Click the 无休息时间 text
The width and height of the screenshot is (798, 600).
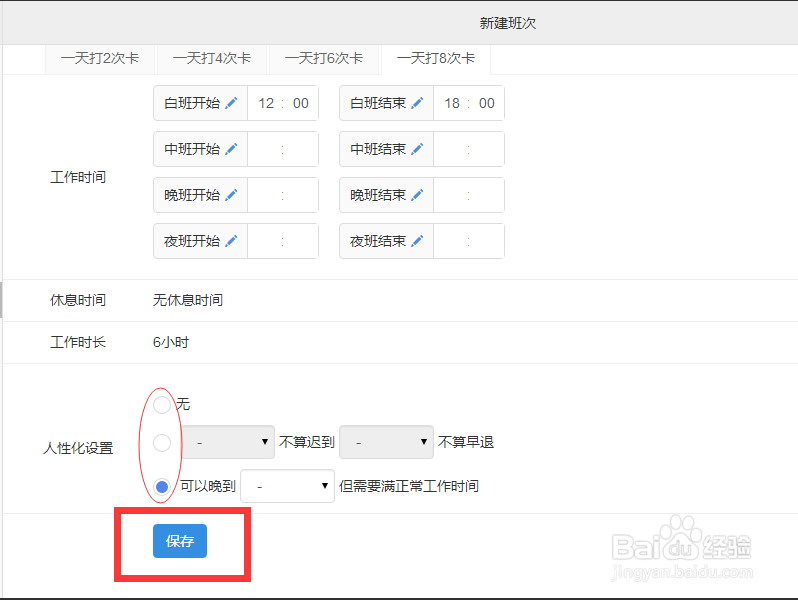click(x=188, y=300)
